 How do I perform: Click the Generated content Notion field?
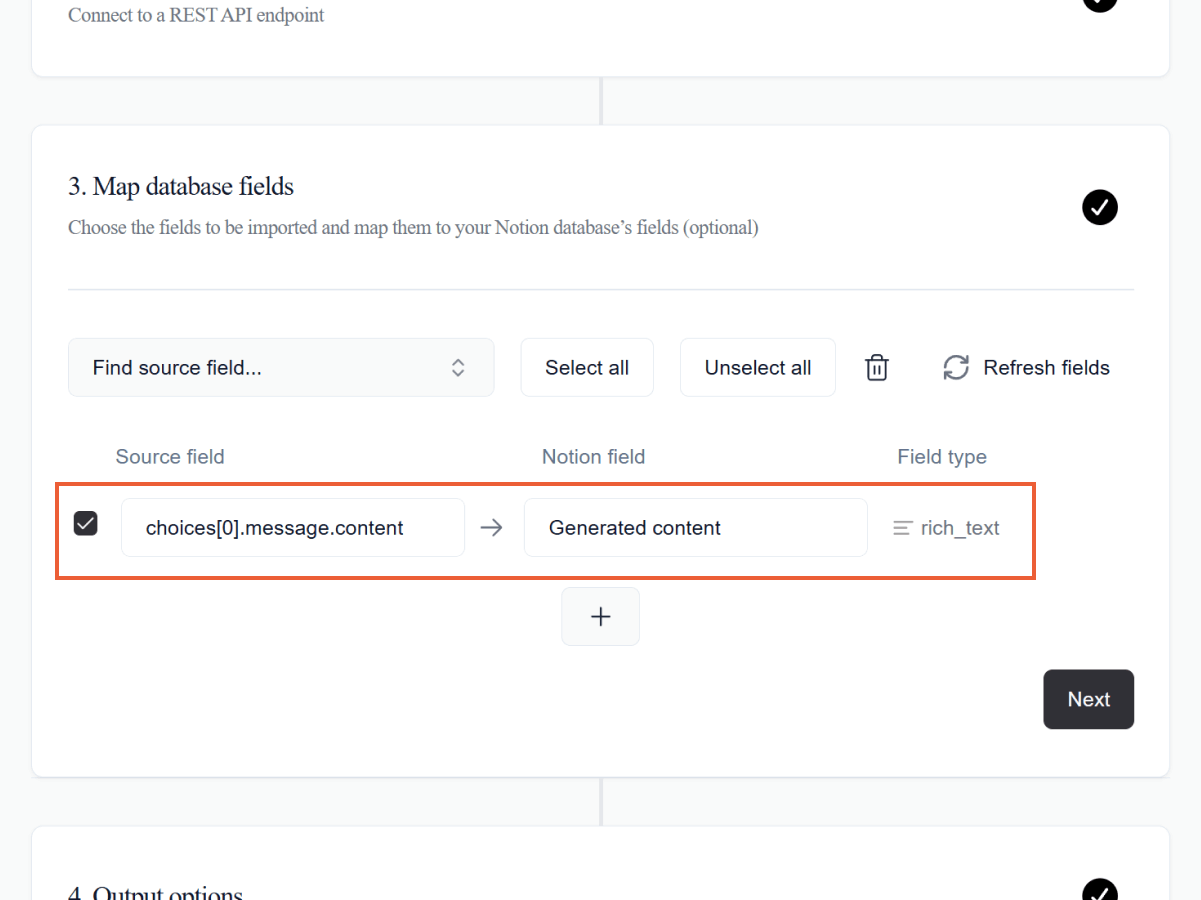point(696,528)
